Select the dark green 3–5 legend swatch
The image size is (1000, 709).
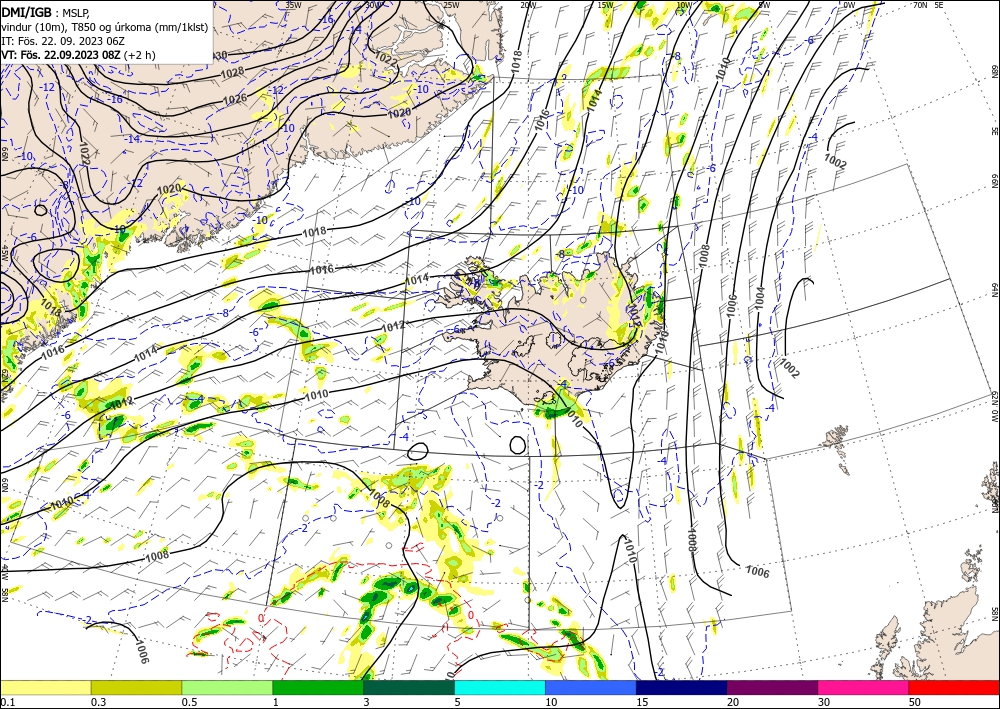409,687
